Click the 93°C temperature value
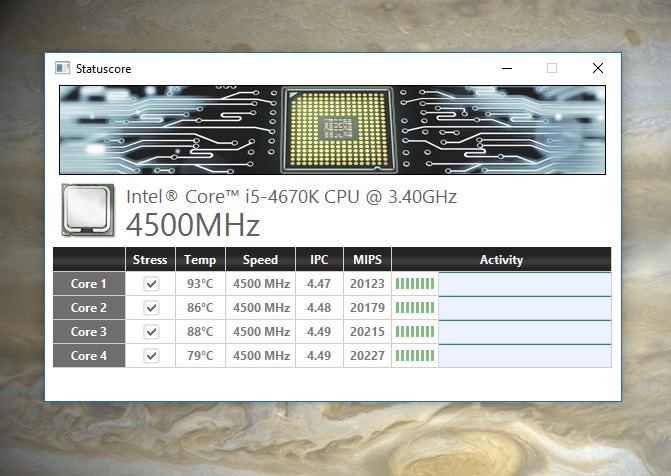Image resolution: width=671 pixels, height=476 pixels. 200,284
